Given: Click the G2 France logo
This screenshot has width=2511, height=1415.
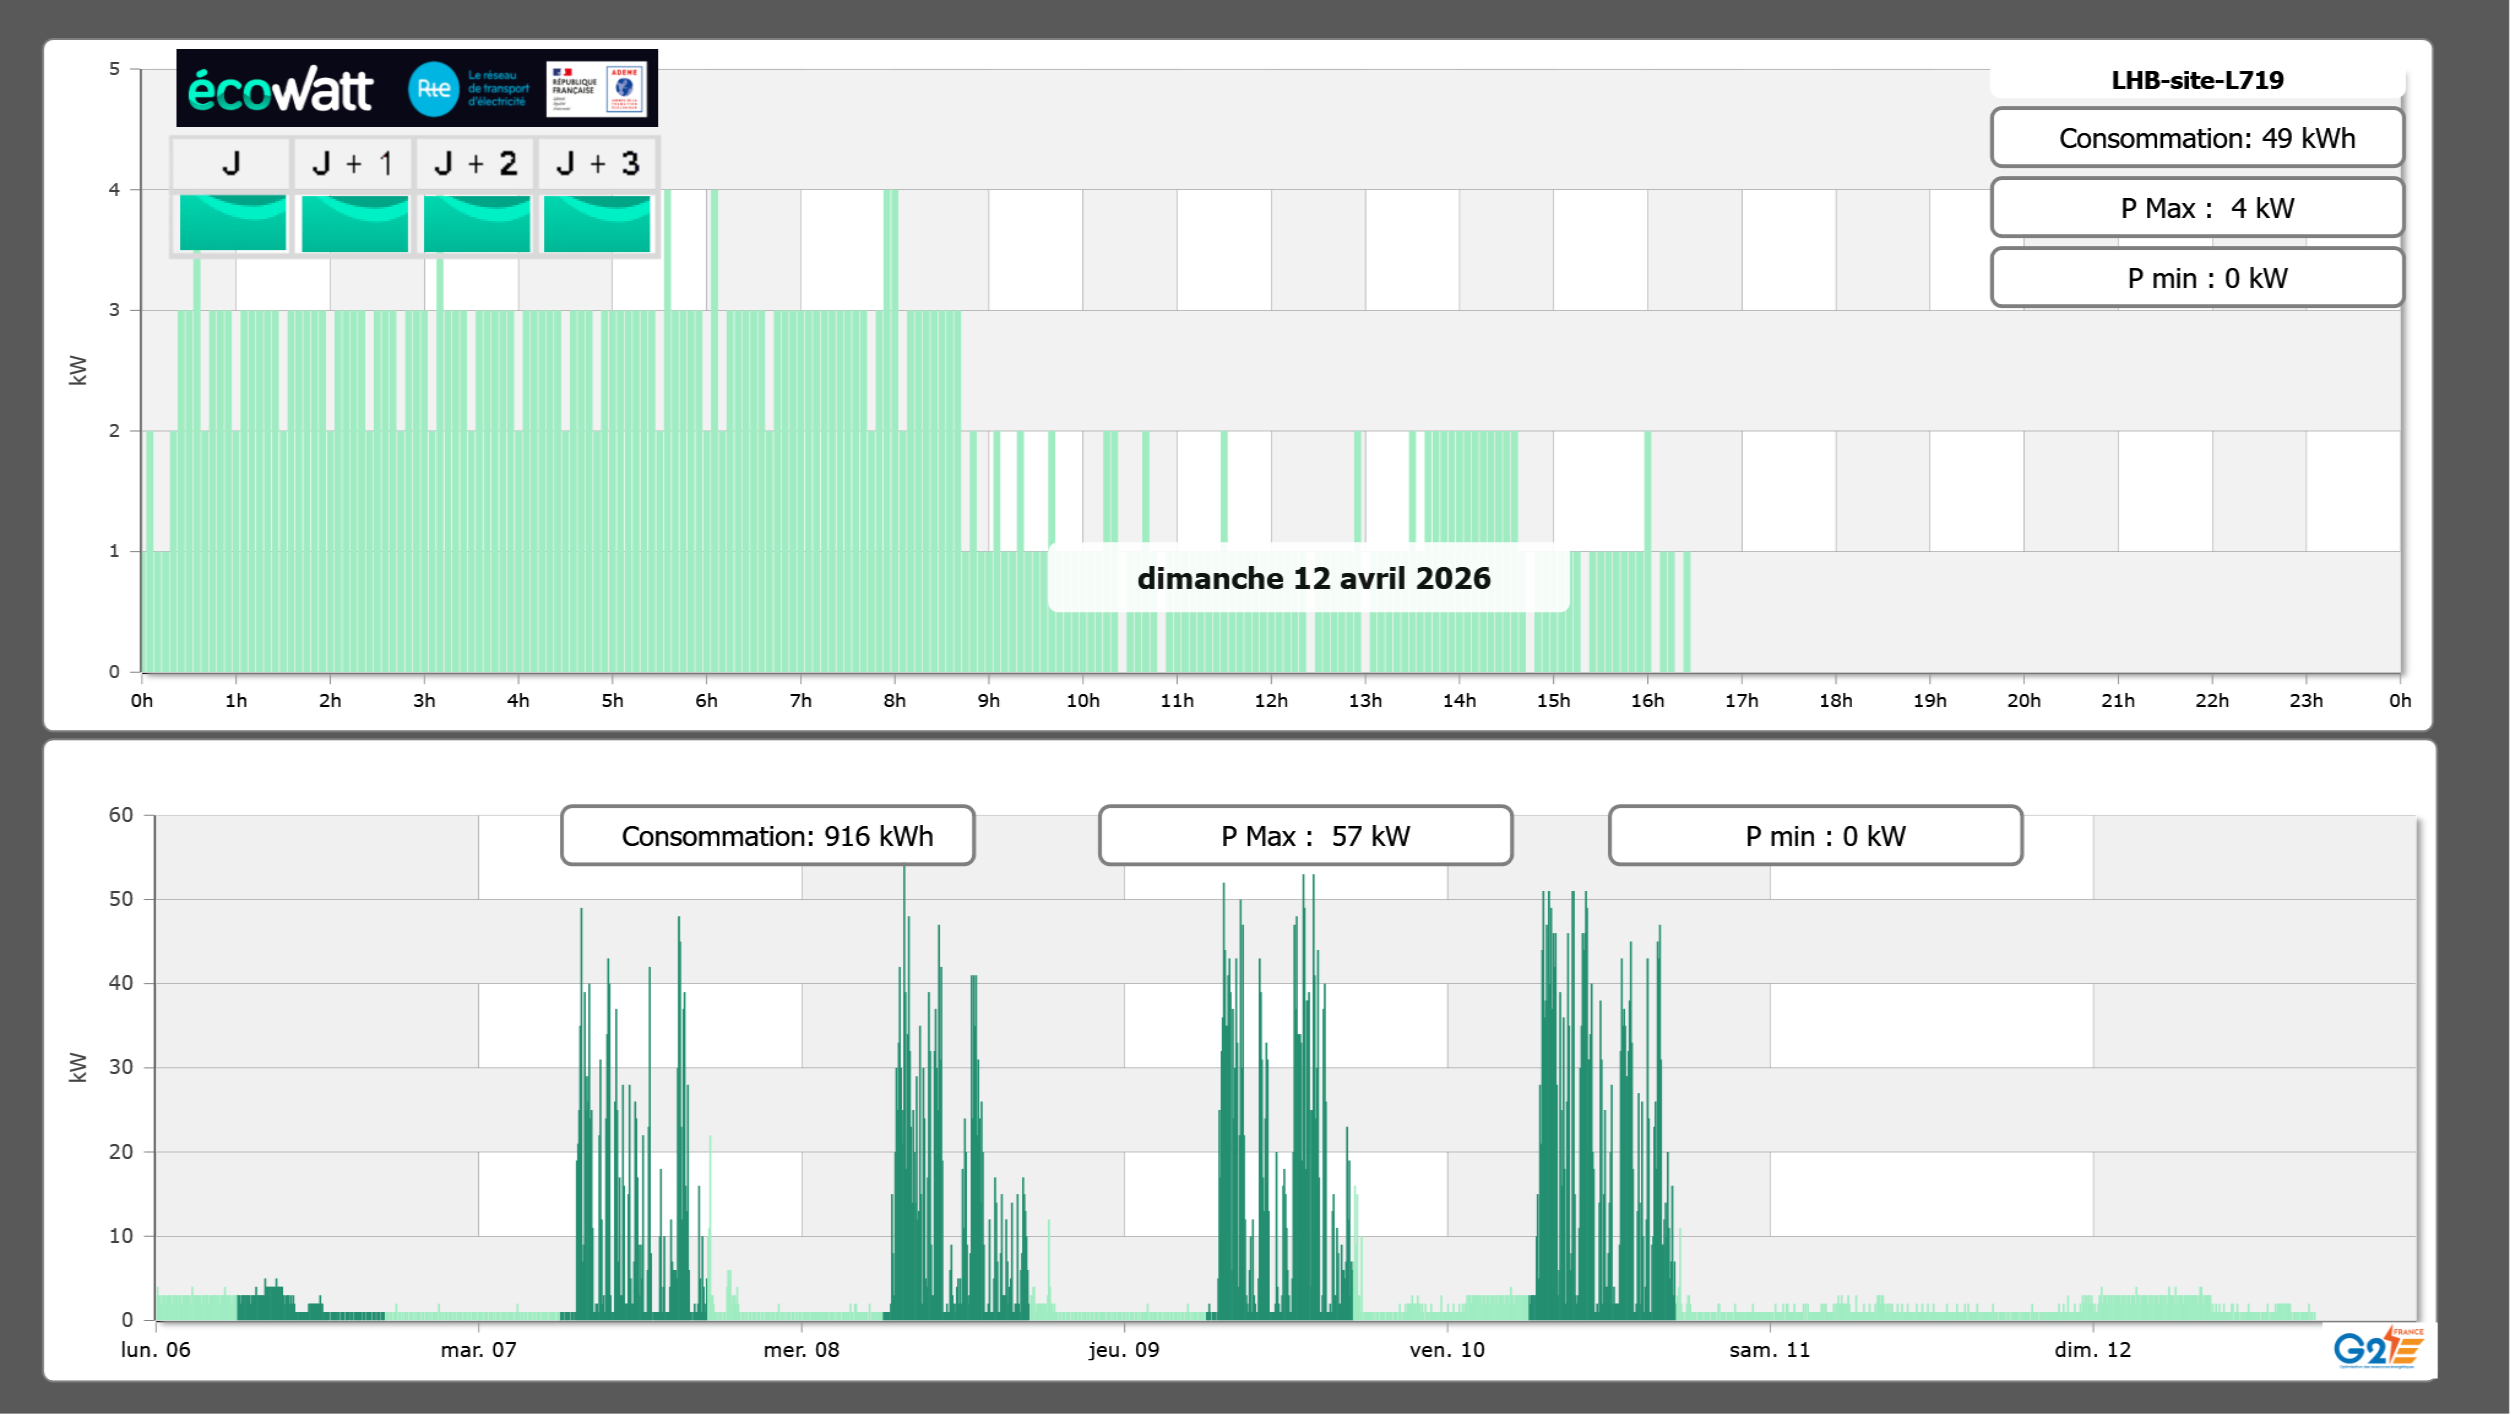Looking at the screenshot, I should tap(2377, 1348).
